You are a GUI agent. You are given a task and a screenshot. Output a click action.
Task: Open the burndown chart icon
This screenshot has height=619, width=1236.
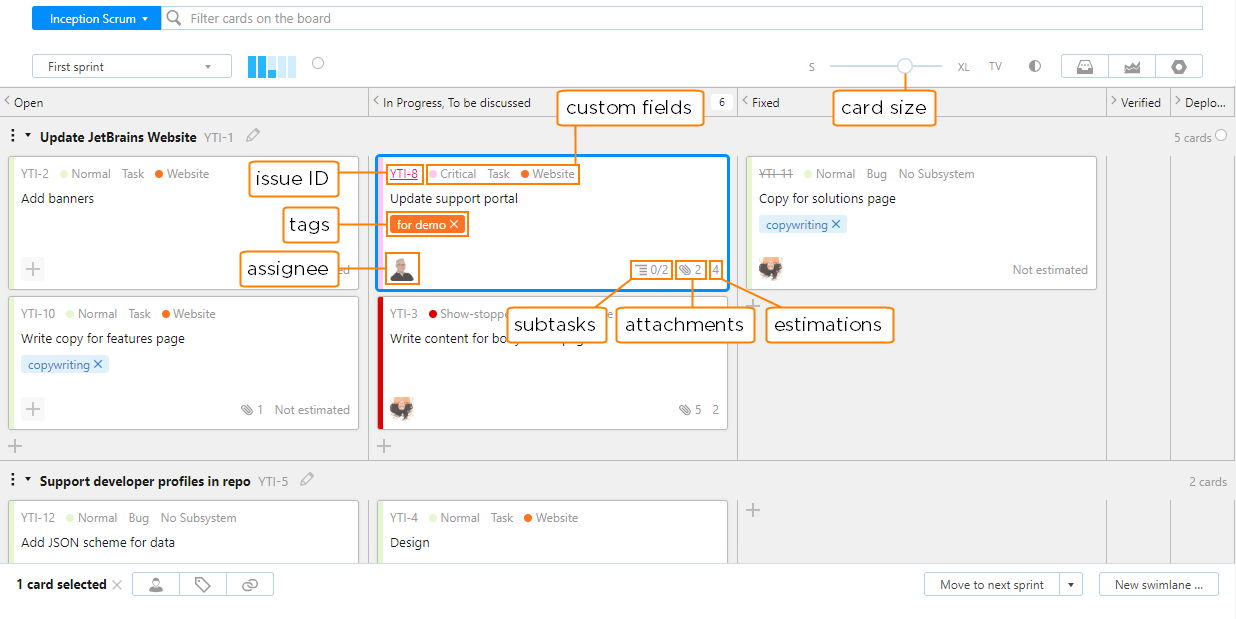click(x=1132, y=66)
